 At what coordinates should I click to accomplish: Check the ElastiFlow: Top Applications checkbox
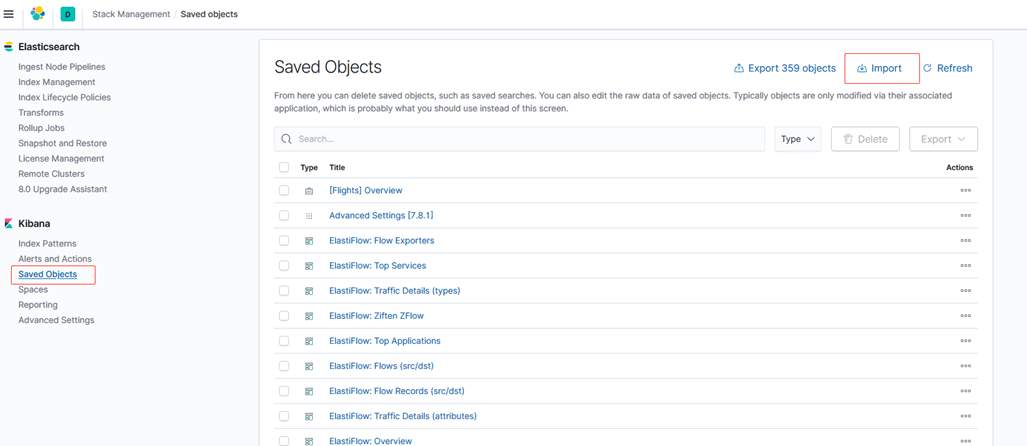[x=284, y=341]
